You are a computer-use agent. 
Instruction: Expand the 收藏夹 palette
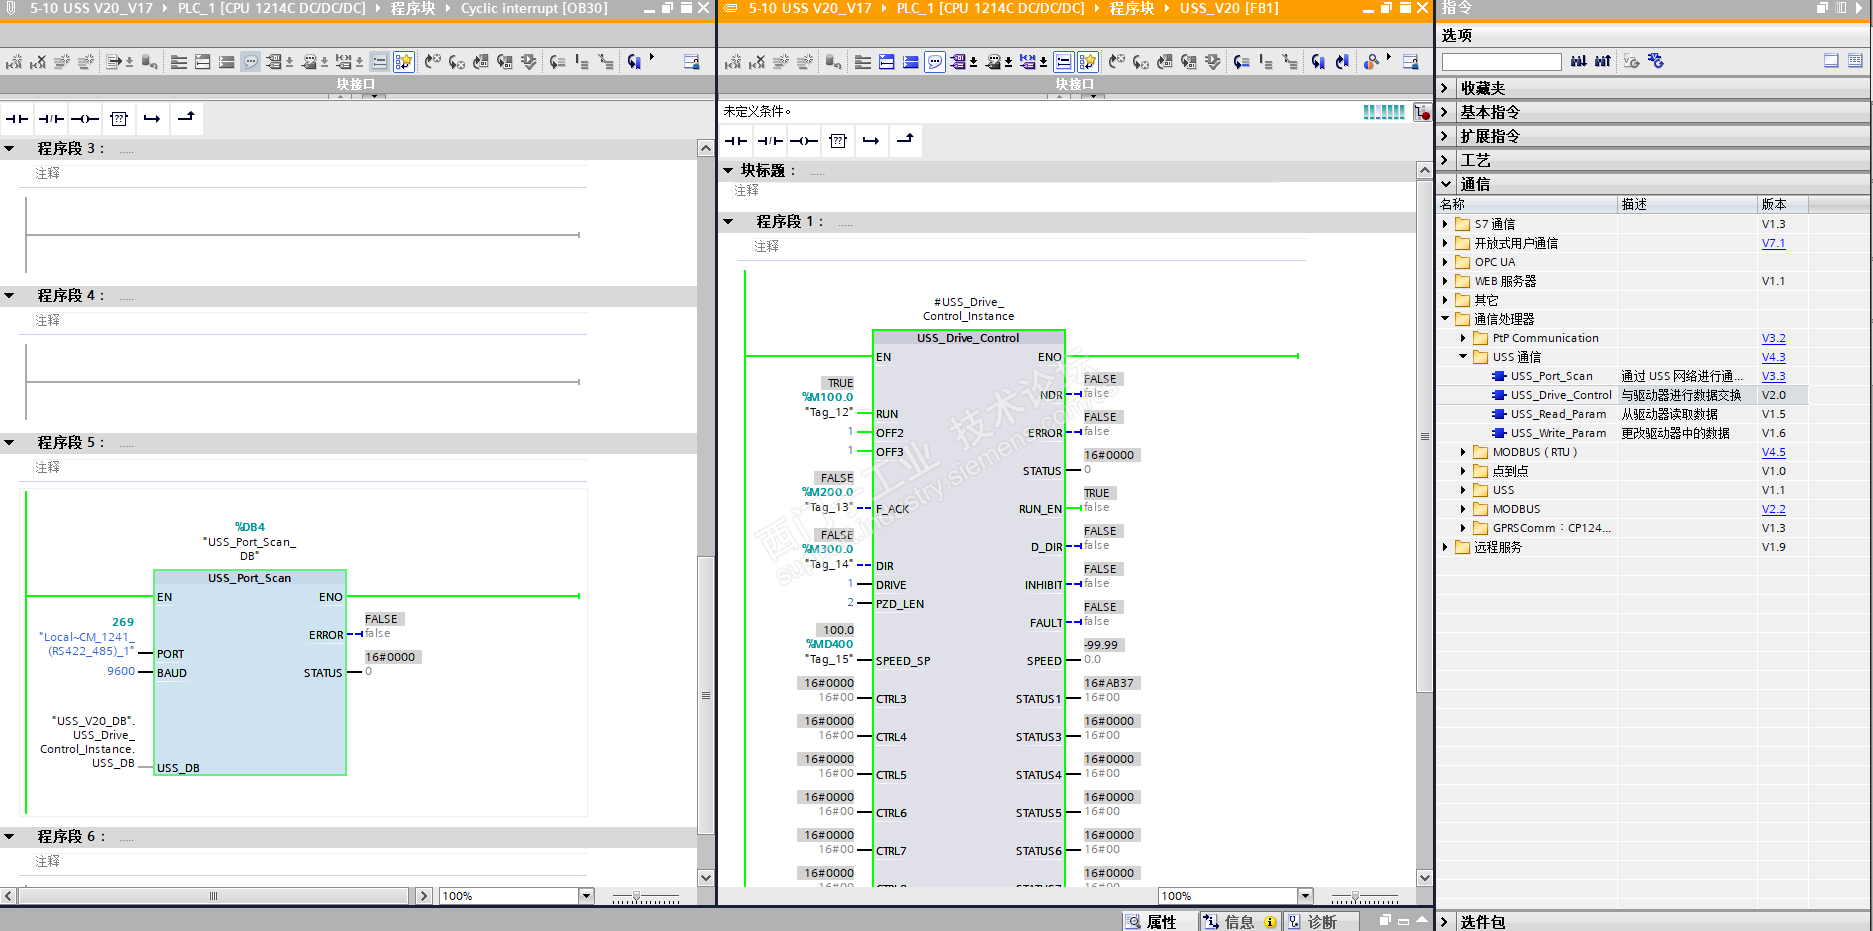tap(1445, 88)
